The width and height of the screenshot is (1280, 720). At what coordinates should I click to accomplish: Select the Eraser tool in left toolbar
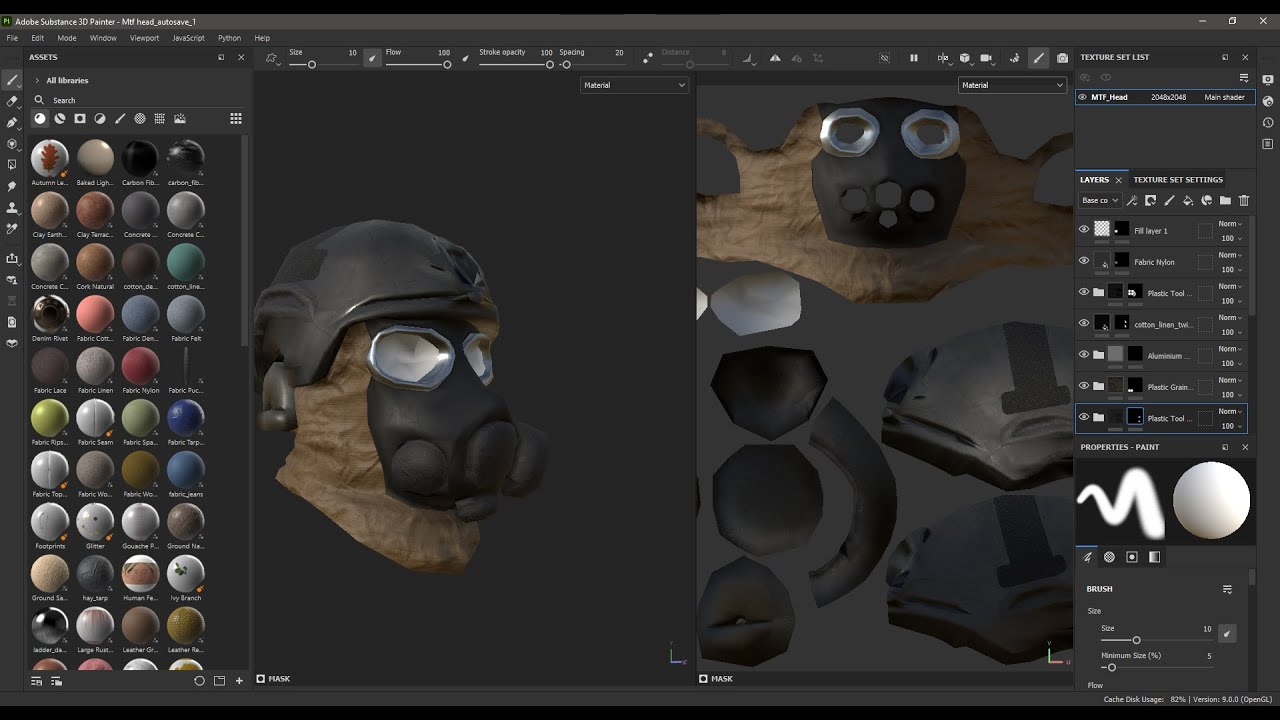coord(12,101)
